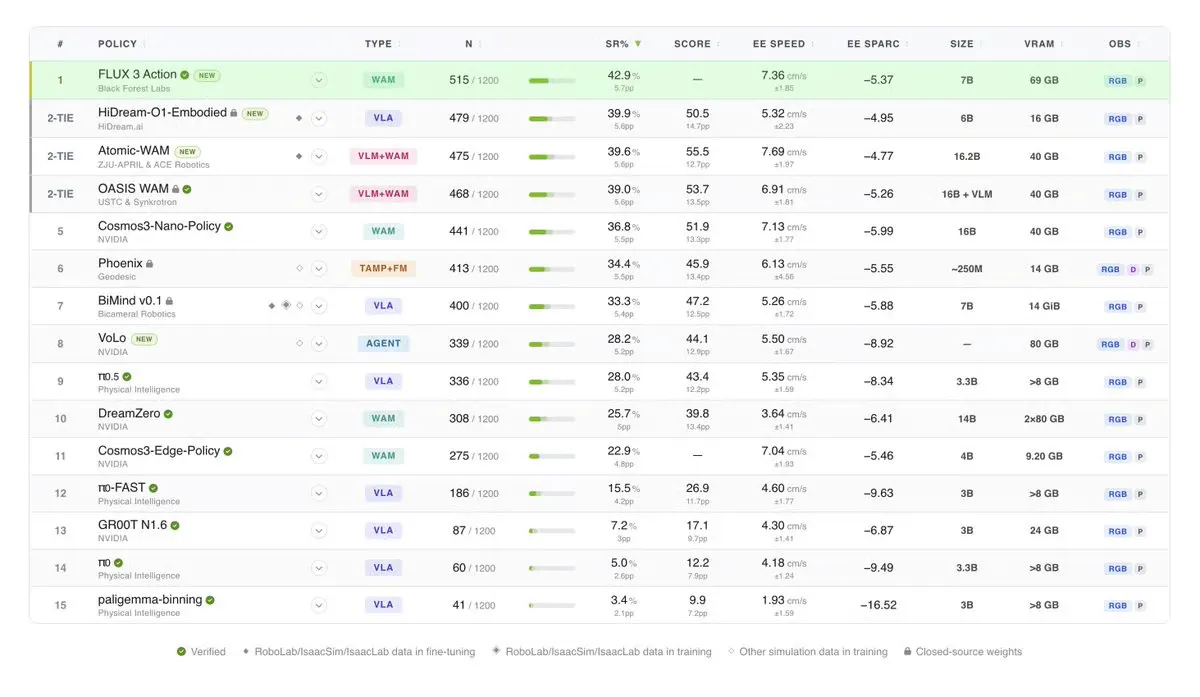Click the WAM type badge for FLUX 3 Action

[383, 80]
